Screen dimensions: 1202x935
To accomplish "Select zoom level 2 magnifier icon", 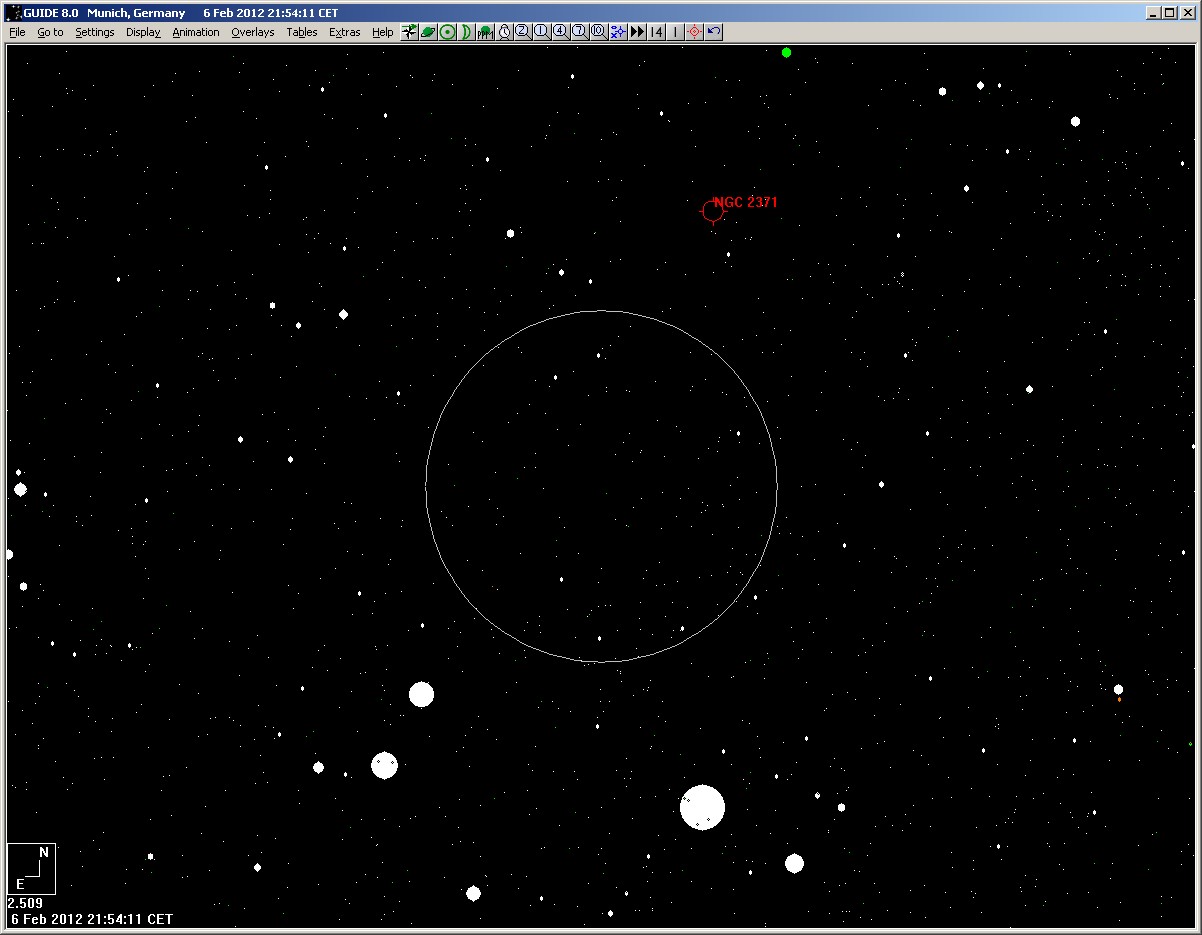I will click(x=522, y=32).
